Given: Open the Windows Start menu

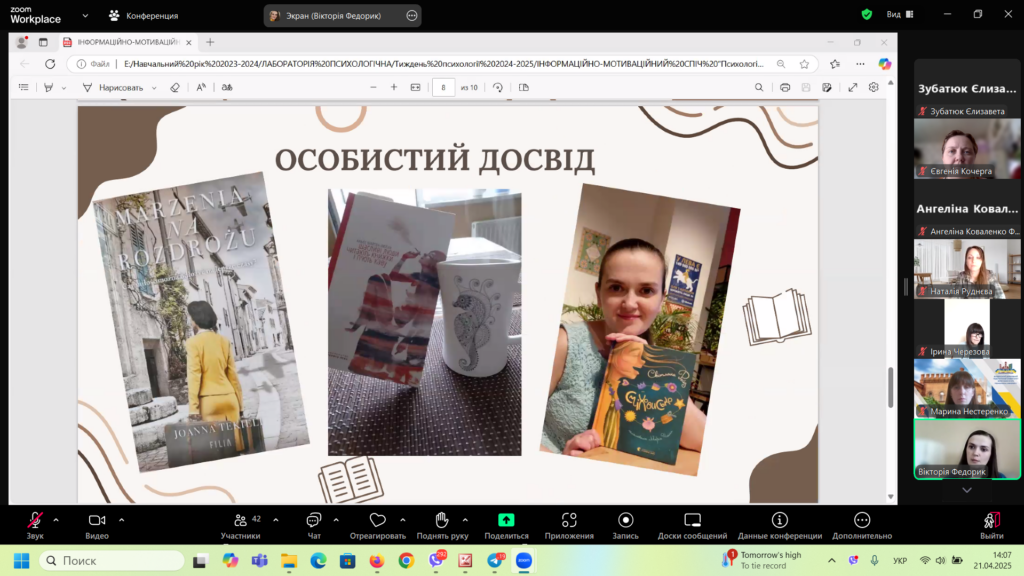Looking at the screenshot, I should pos(22,560).
